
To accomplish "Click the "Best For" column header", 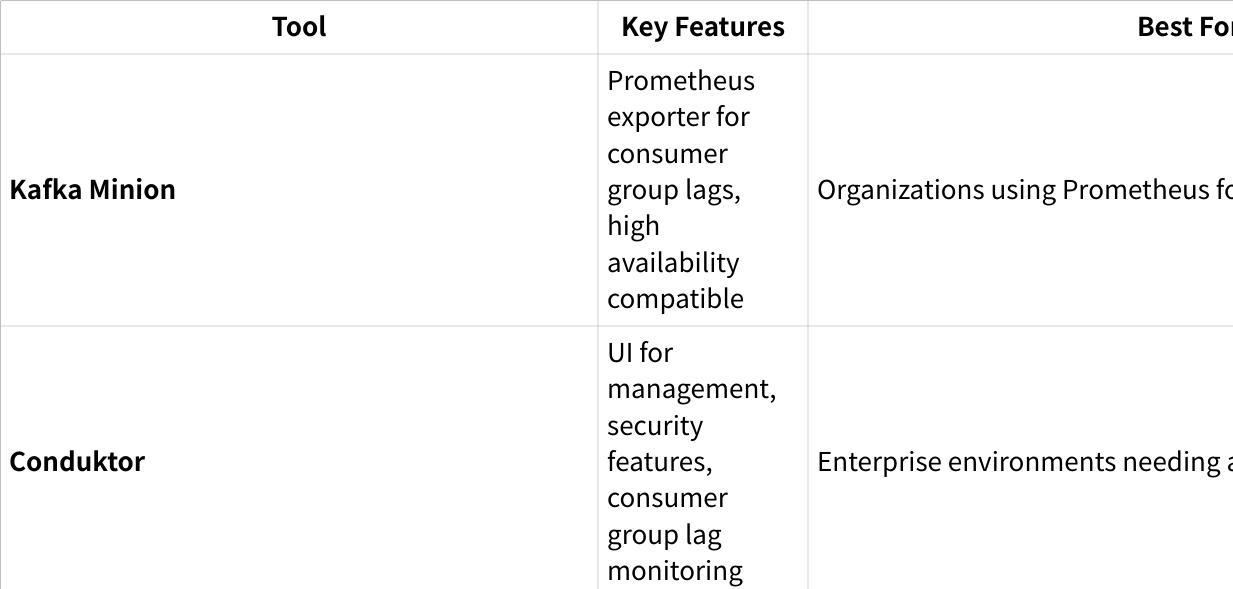I will (1184, 27).
